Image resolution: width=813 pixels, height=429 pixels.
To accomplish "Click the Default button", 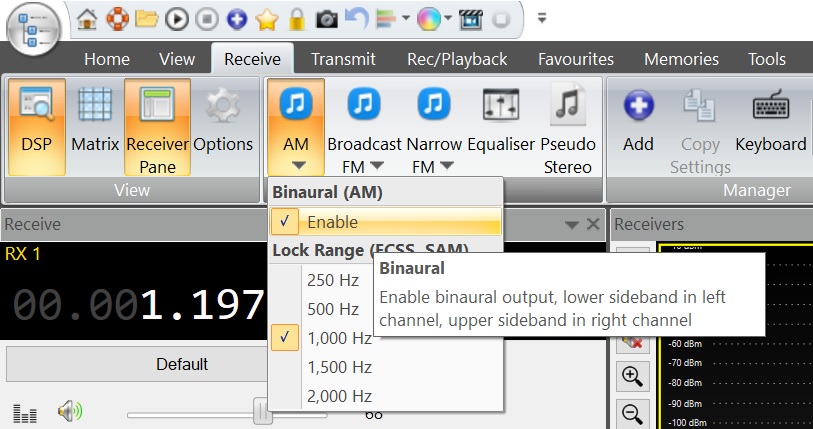I will click(x=182, y=364).
